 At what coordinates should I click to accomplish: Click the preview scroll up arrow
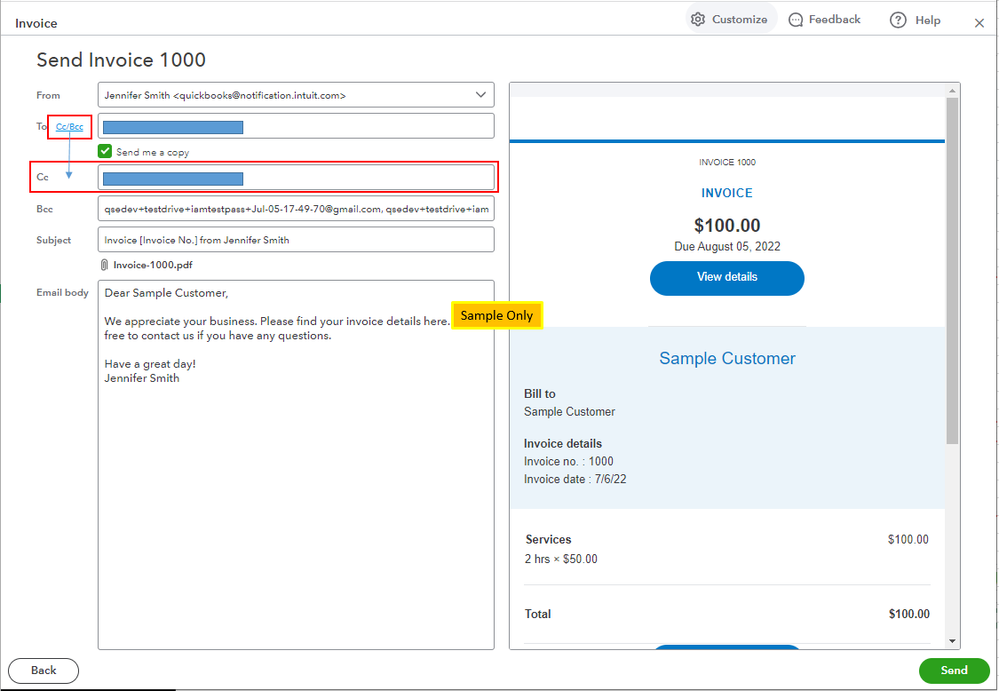(x=952, y=90)
